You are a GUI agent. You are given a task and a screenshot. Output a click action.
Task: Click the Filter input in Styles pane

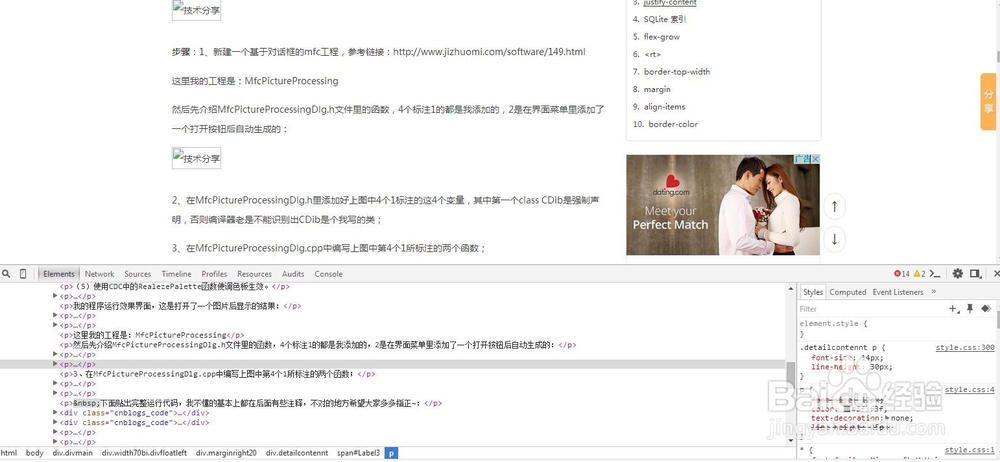click(871, 309)
